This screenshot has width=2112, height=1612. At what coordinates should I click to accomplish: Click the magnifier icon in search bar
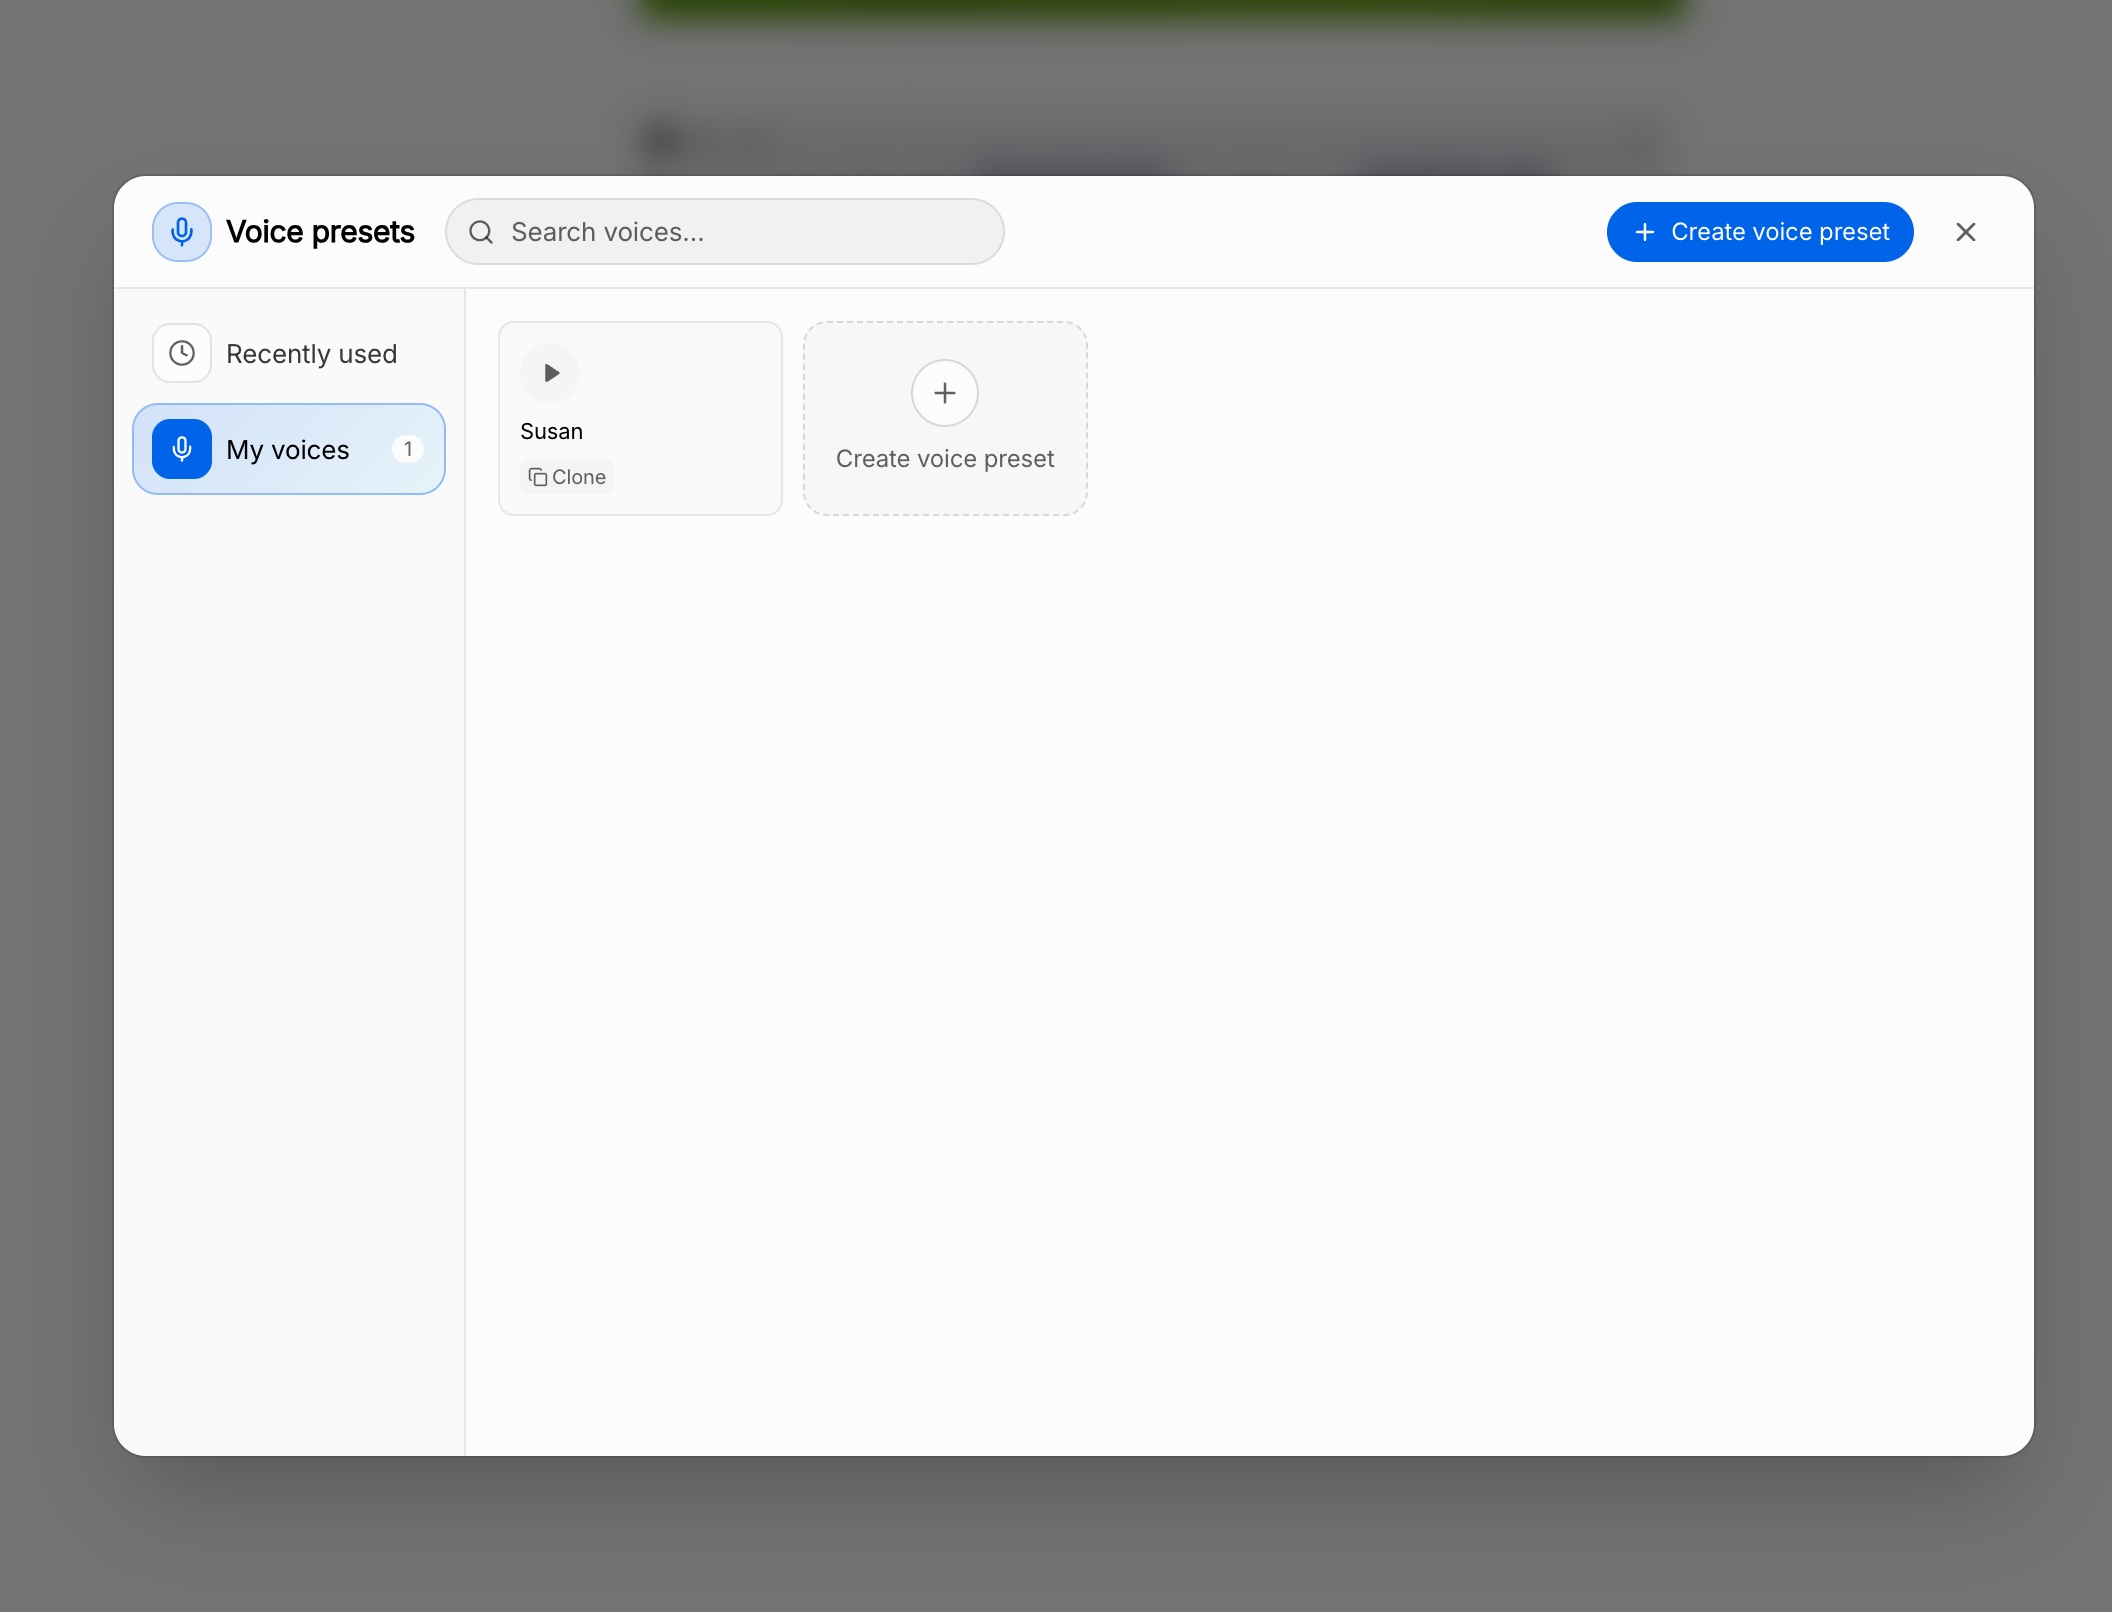[x=481, y=232]
